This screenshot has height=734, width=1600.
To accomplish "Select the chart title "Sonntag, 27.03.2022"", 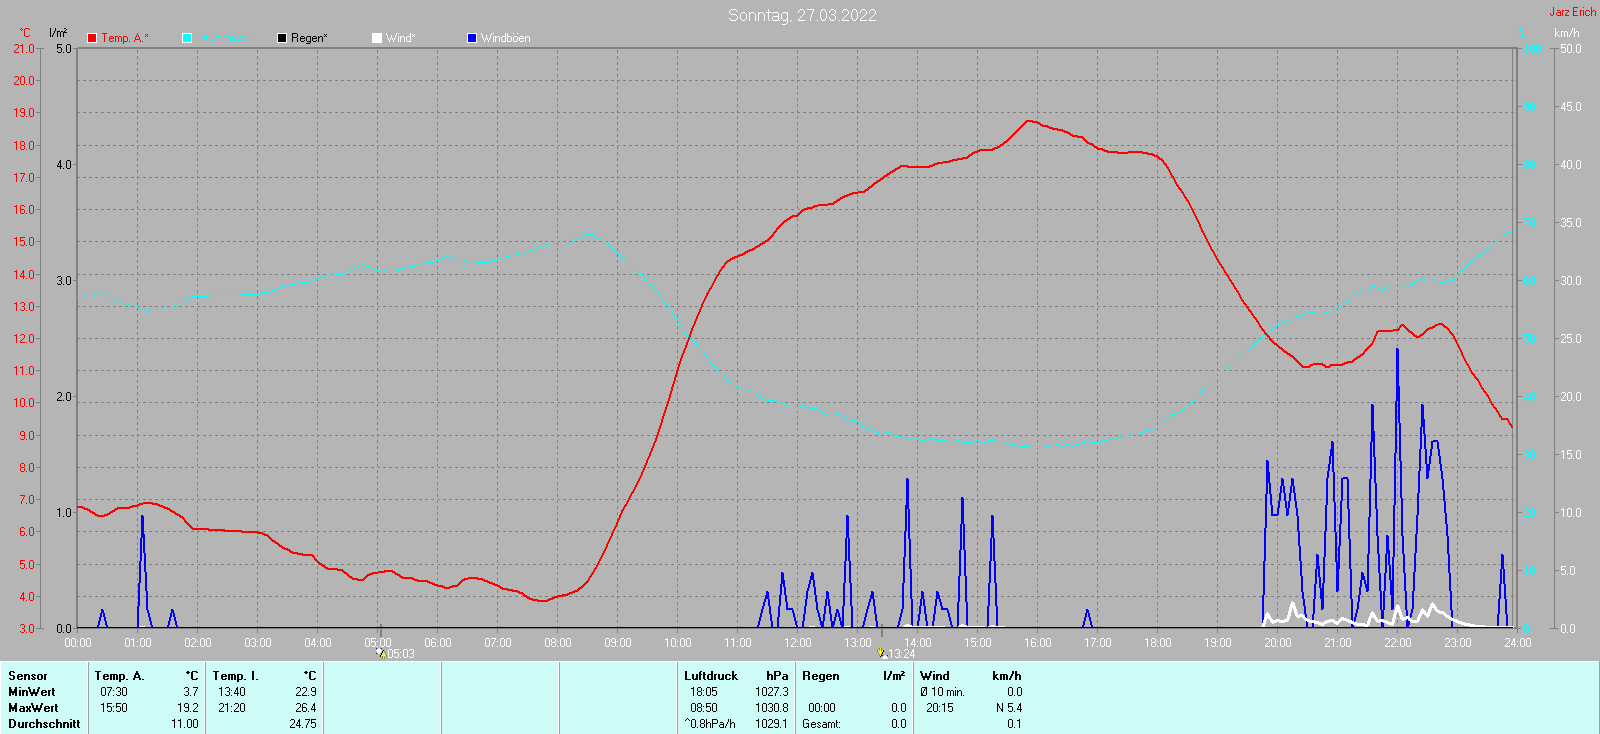I will (x=802, y=15).
